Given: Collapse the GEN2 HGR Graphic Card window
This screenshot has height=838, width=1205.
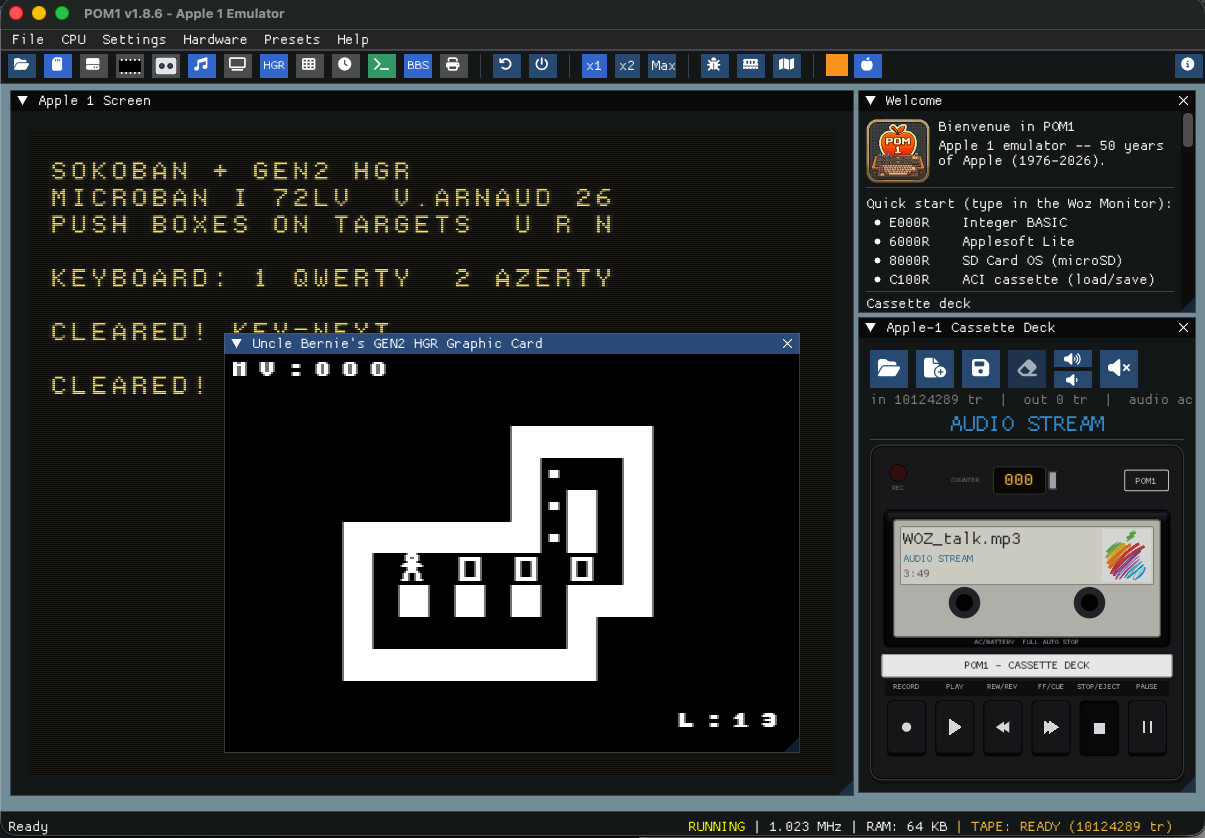Looking at the screenshot, I should pos(237,343).
